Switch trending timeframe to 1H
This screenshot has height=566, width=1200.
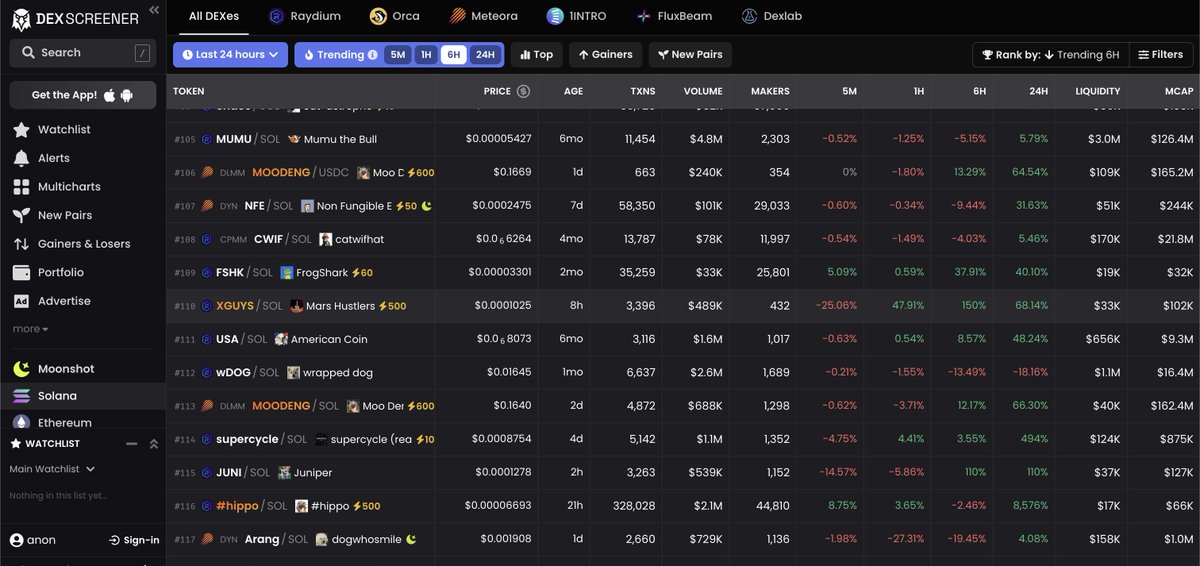click(x=426, y=55)
